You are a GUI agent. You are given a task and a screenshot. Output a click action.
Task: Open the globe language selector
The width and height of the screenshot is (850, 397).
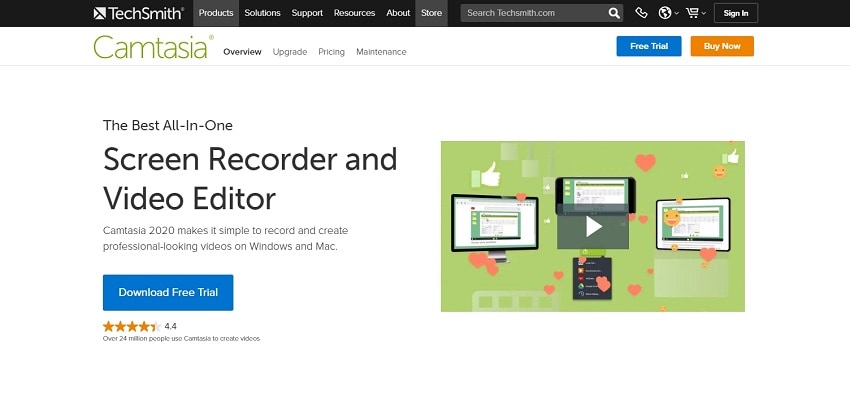665,13
